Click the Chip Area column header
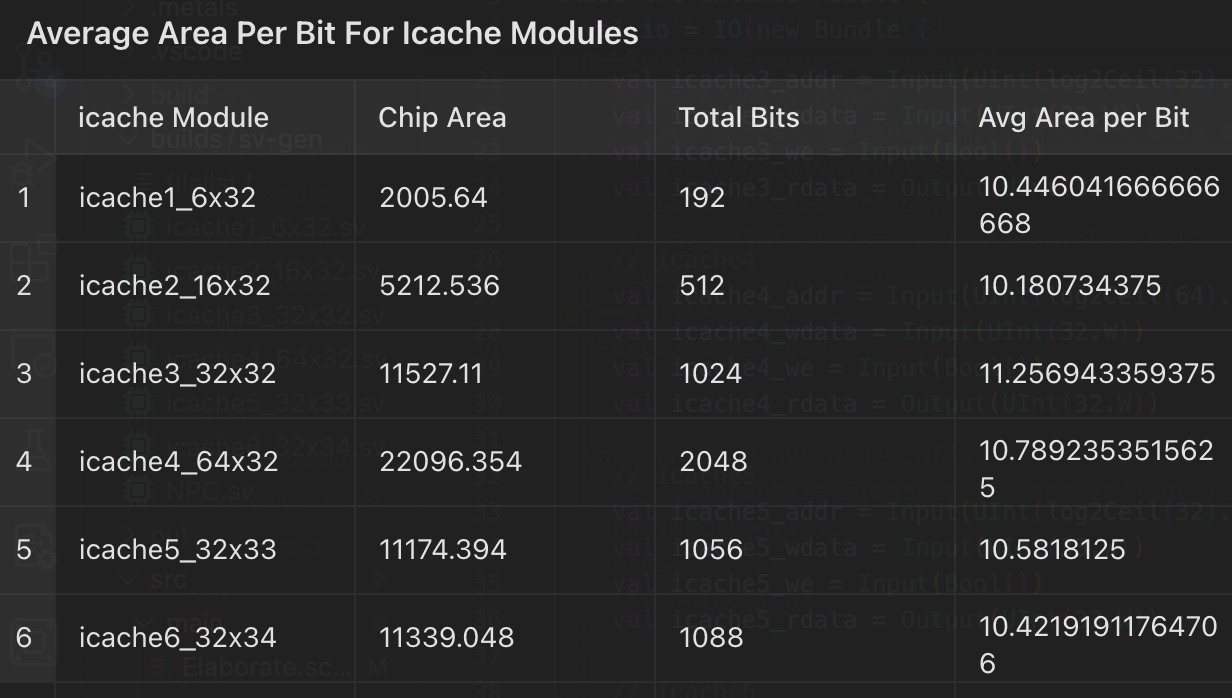The width and height of the screenshot is (1232, 698). pyautogui.click(x=442, y=118)
